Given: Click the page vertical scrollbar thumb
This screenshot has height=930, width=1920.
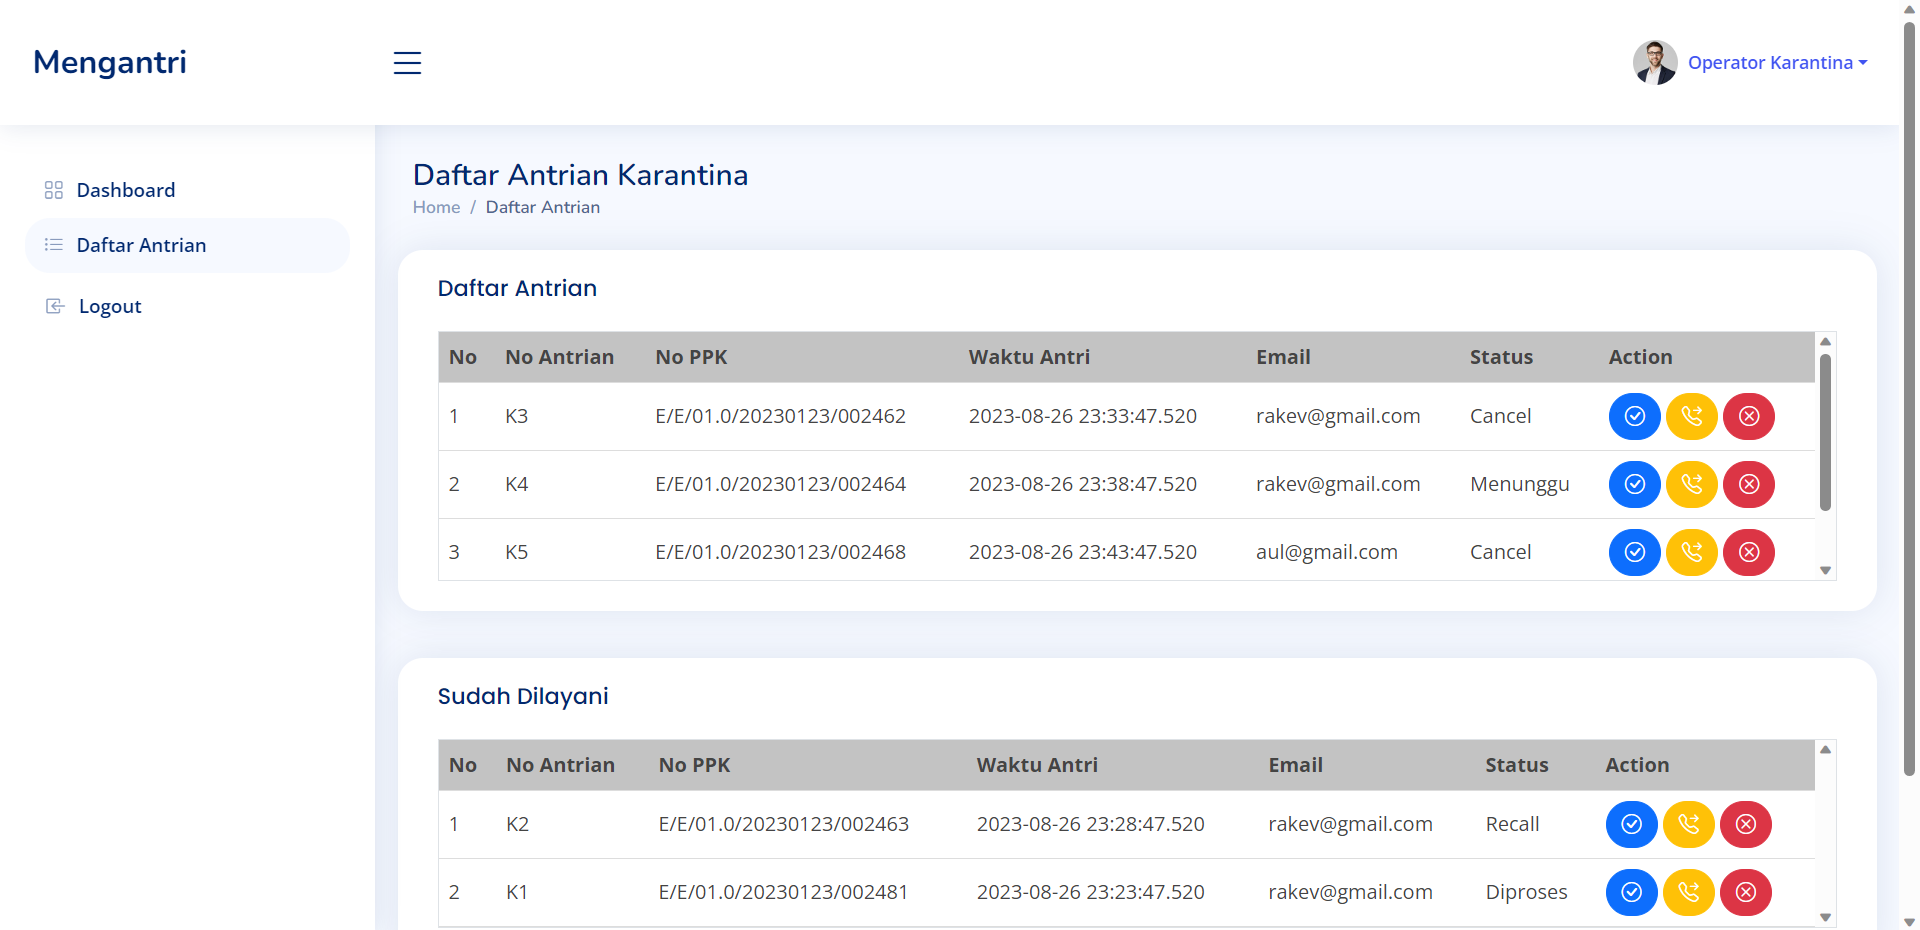Looking at the screenshot, I should 1909,398.
